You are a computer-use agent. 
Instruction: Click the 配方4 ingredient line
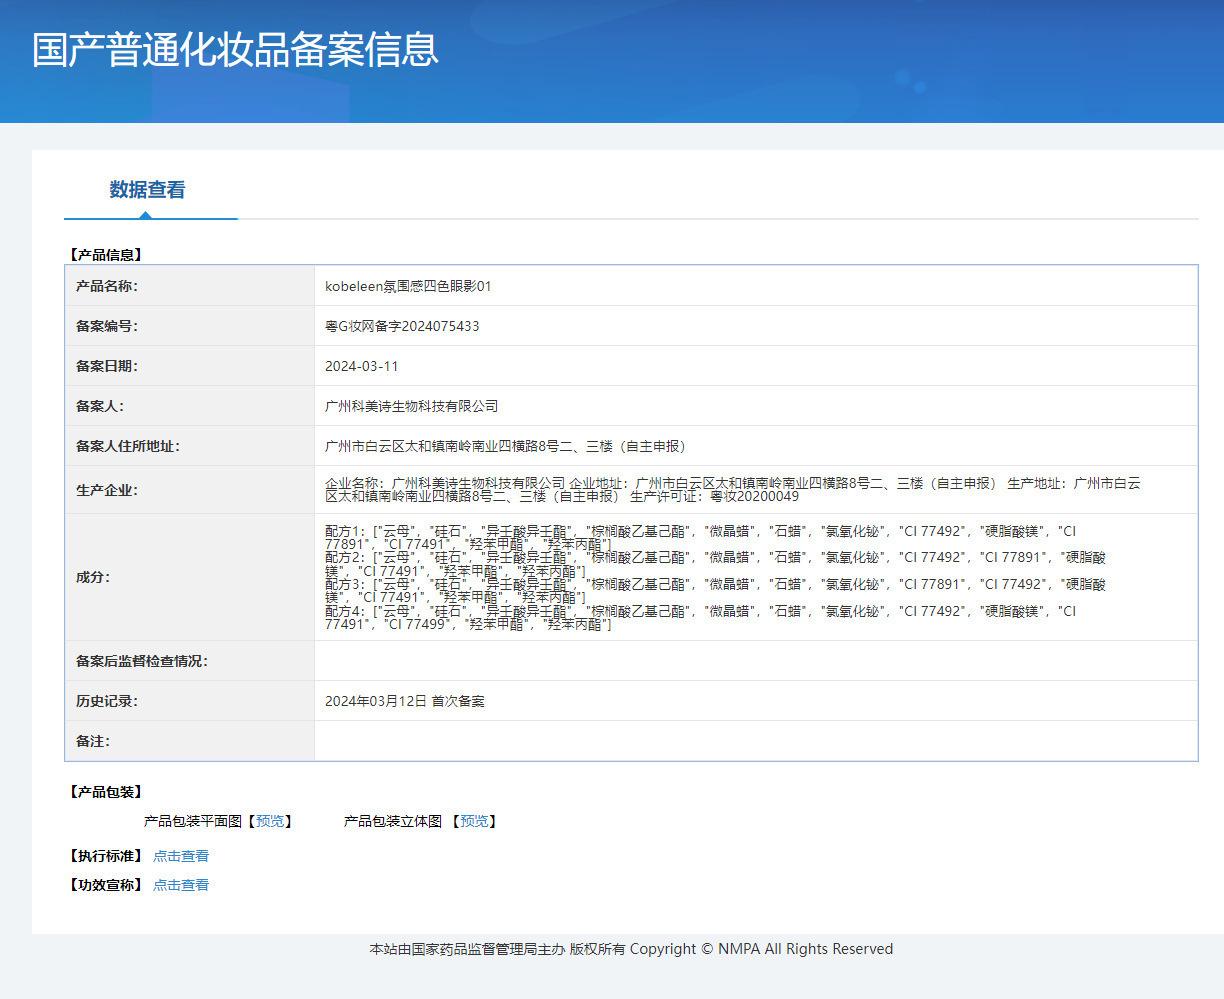(700, 617)
